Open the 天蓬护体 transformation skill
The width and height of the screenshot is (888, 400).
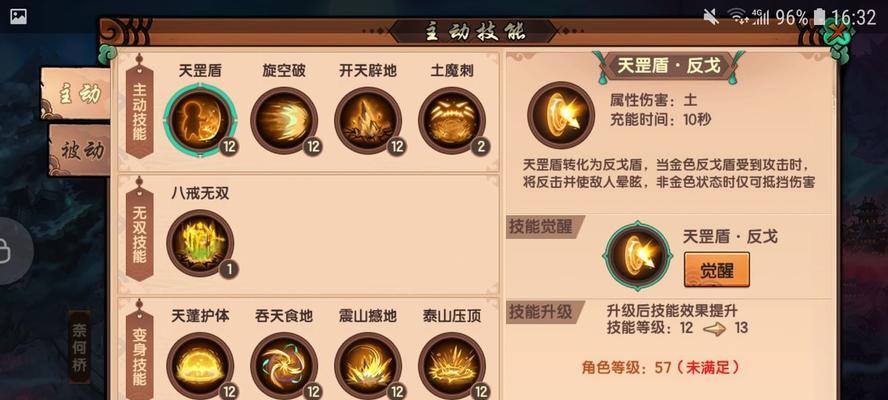200,365
